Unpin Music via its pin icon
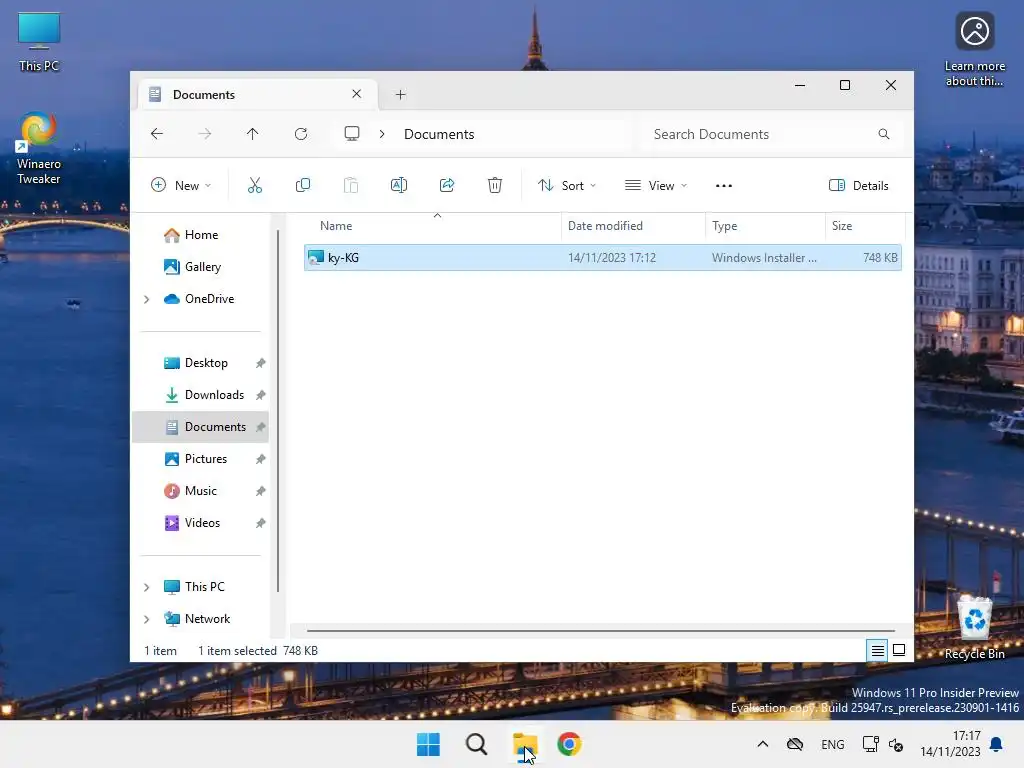Viewport: 1024px width, 768px height. tap(261, 491)
